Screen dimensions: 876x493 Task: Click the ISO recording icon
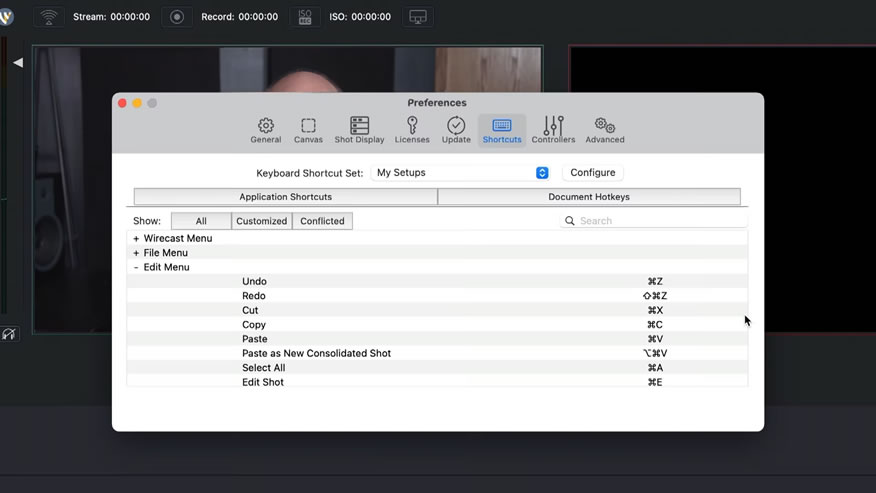click(x=304, y=17)
